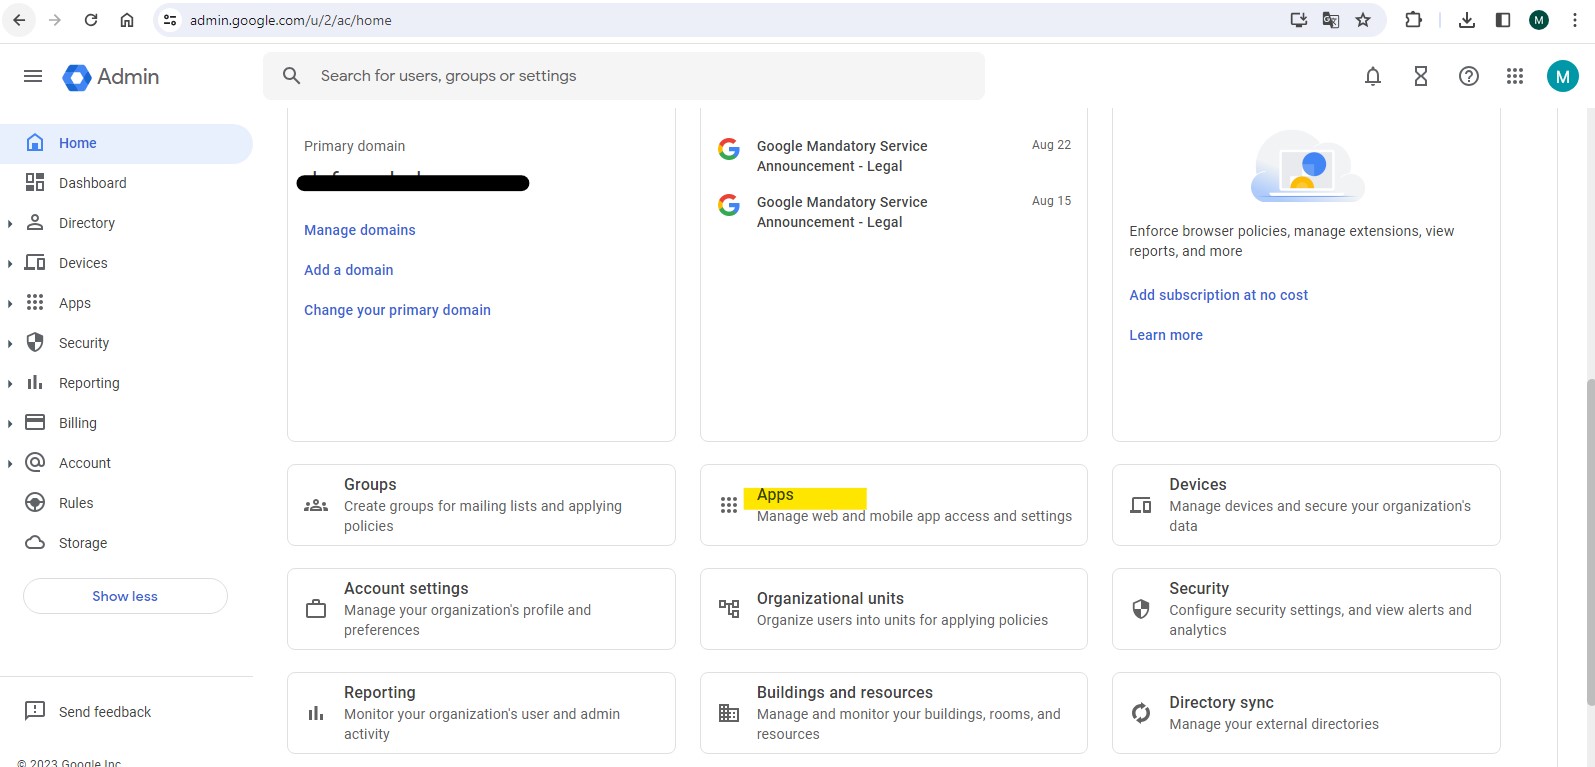Viewport: 1595px width, 767px height.
Task: Open Storage in the sidebar
Action: click(126, 543)
